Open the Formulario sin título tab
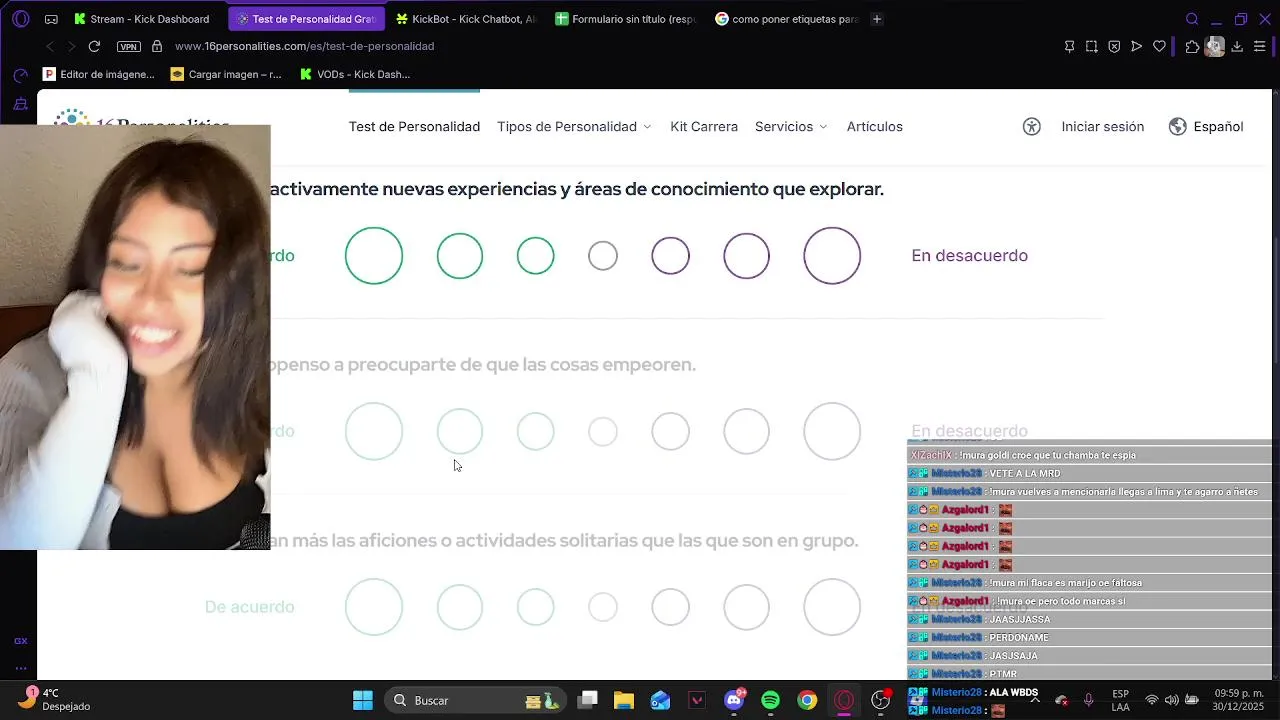This screenshot has width=1280, height=720. [627, 19]
